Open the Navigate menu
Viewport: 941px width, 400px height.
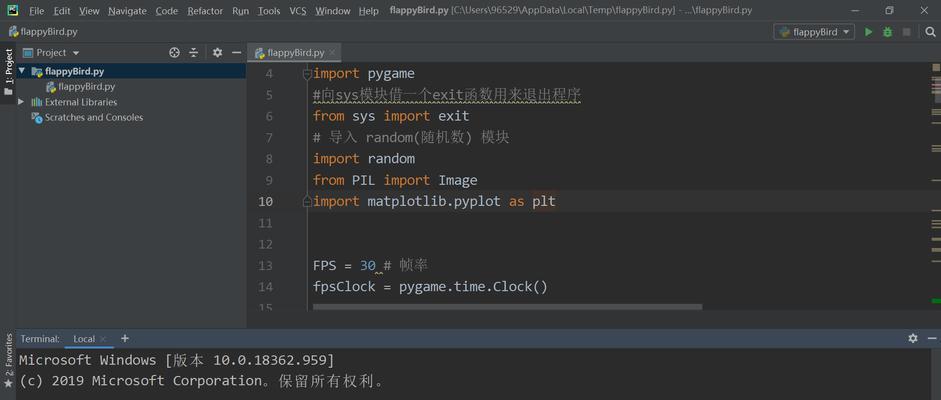(127, 11)
